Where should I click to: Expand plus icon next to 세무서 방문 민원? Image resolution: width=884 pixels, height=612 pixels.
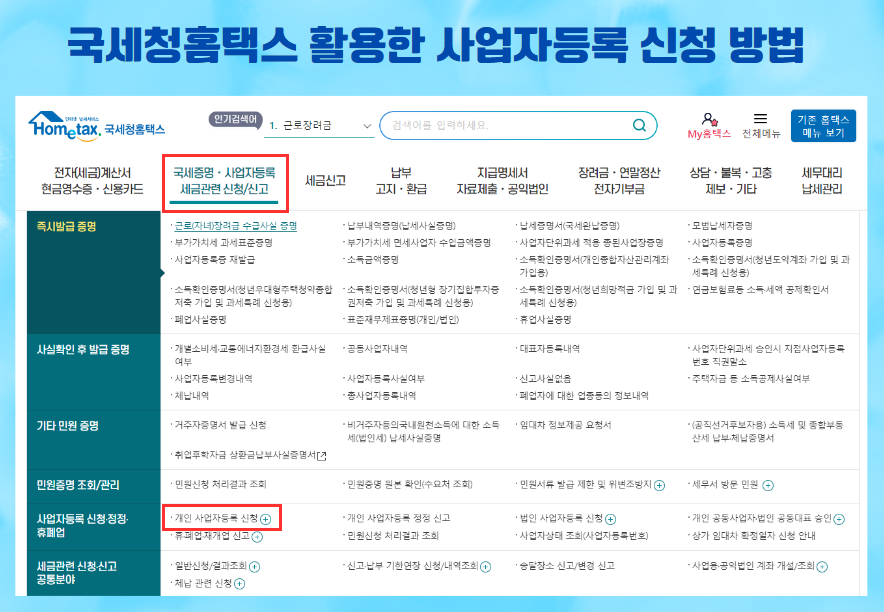[768, 485]
